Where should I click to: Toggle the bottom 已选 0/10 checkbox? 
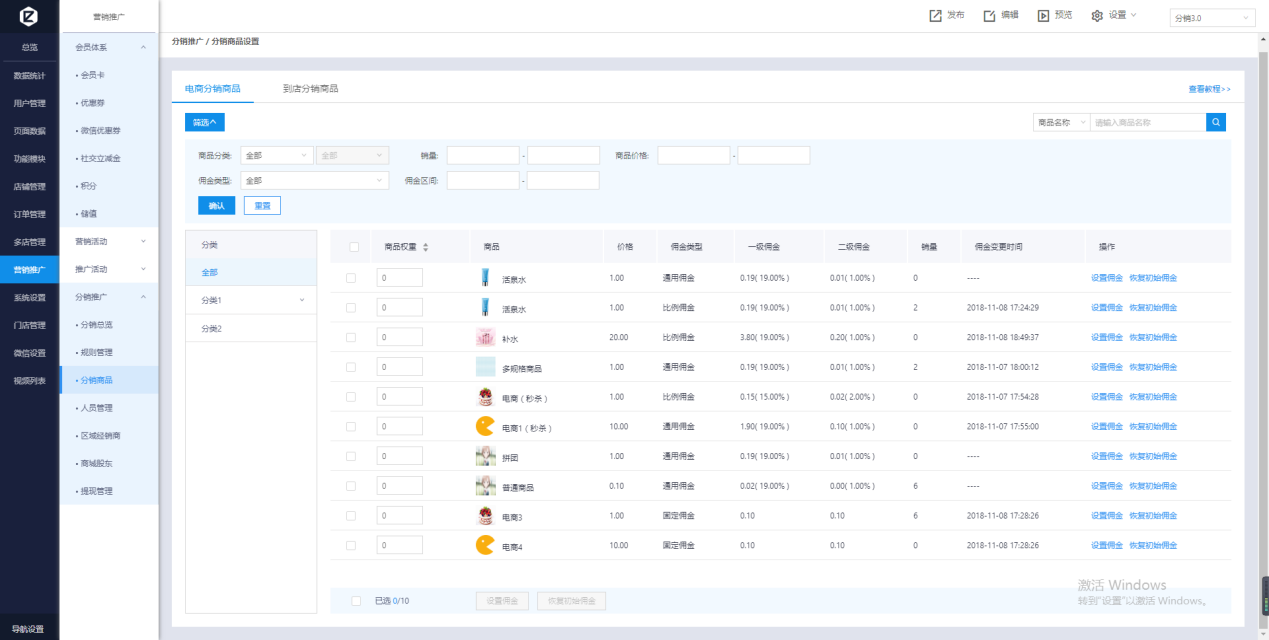357,601
